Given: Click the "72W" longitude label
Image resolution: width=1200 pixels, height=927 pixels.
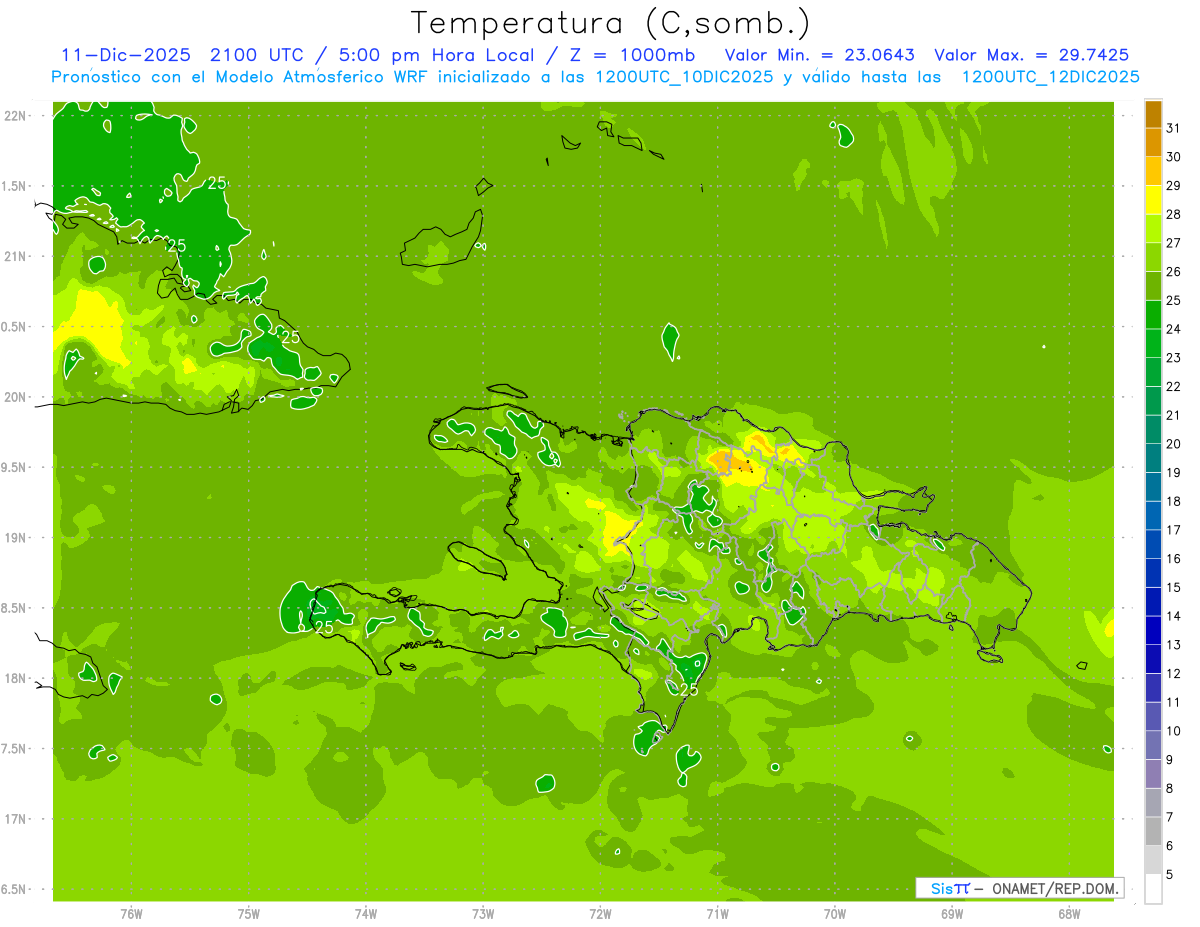Looking at the screenshot, I should [x=600, y=913].
